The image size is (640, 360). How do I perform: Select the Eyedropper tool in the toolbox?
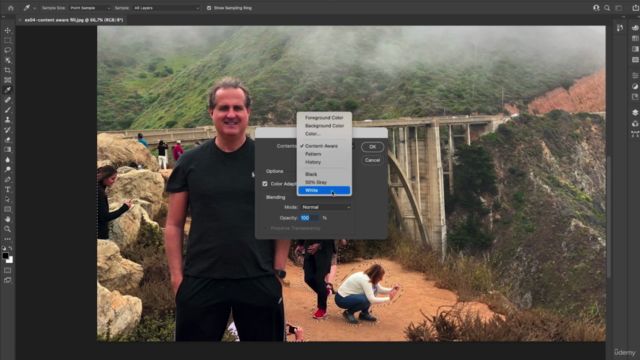[x=7, y=90]
